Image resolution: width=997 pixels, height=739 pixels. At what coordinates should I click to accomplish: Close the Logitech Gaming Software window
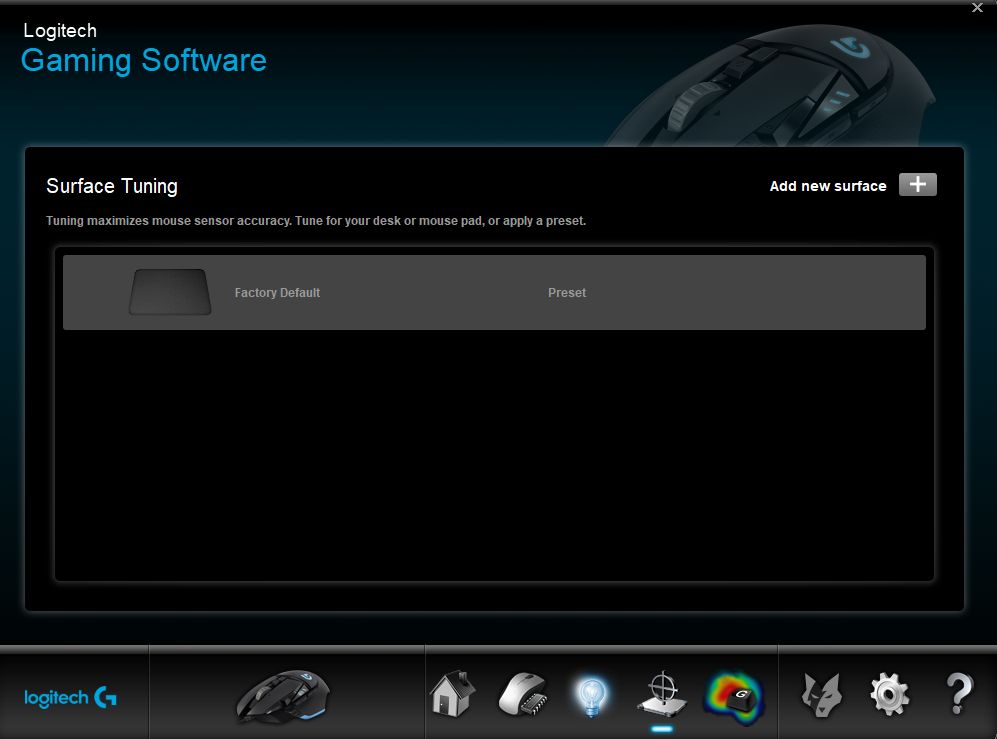(x=977, y=8)
